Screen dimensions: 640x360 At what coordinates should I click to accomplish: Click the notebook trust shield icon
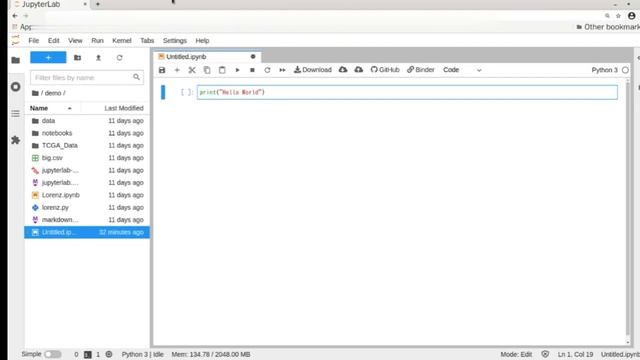point(545,354)
